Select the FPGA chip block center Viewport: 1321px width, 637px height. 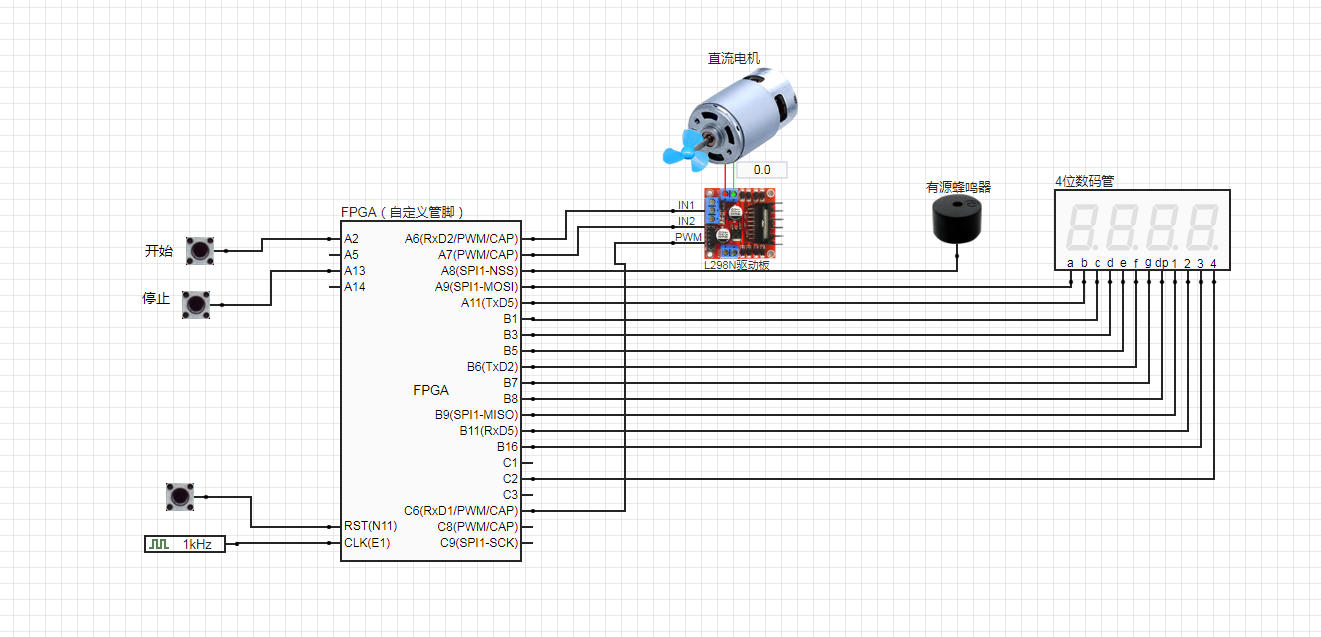point(431,391)
